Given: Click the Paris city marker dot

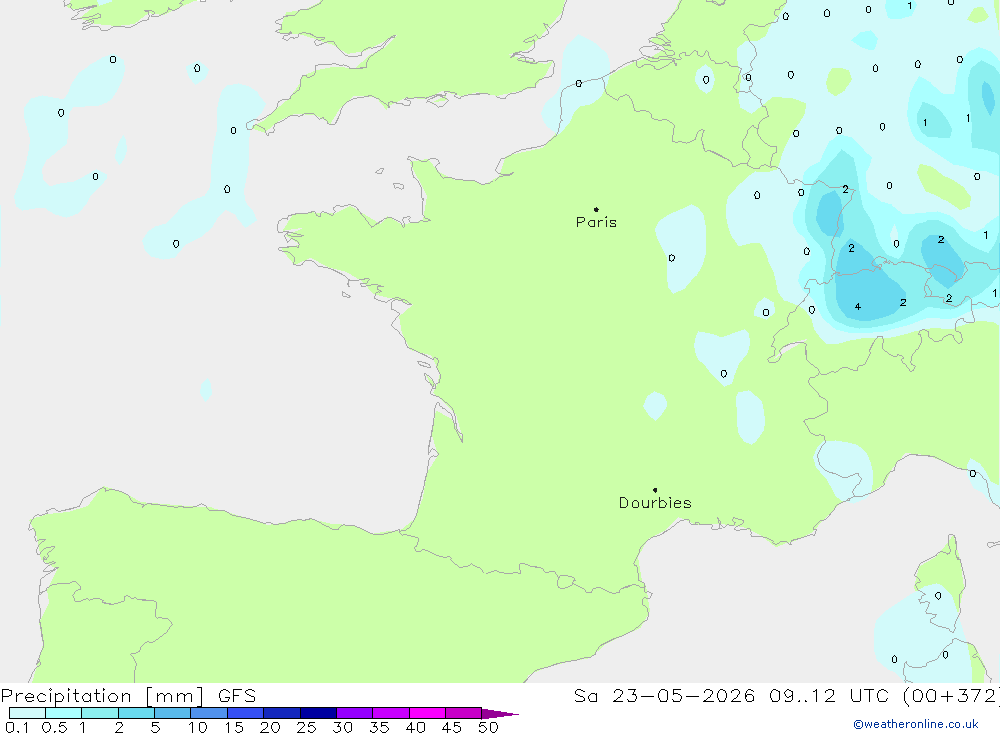Looking at the screenshot, I should click(596, 209).
